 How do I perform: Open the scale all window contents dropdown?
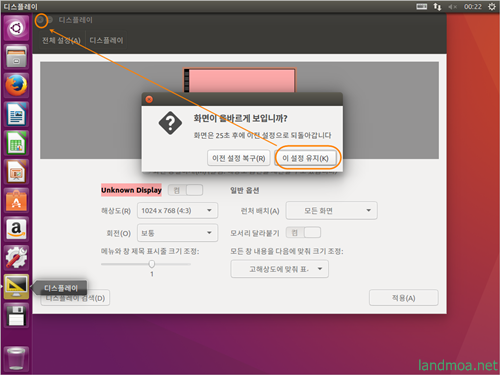(279, 269)
